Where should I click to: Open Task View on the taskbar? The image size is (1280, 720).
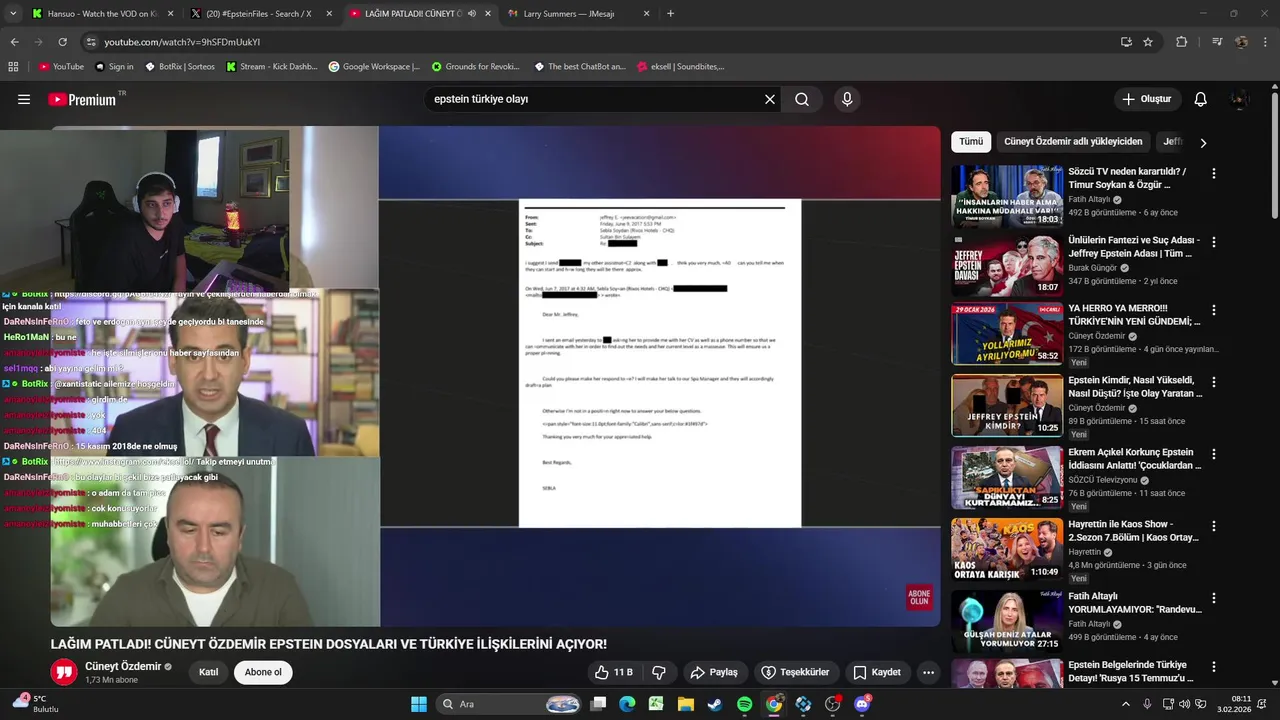pos(598,704)
